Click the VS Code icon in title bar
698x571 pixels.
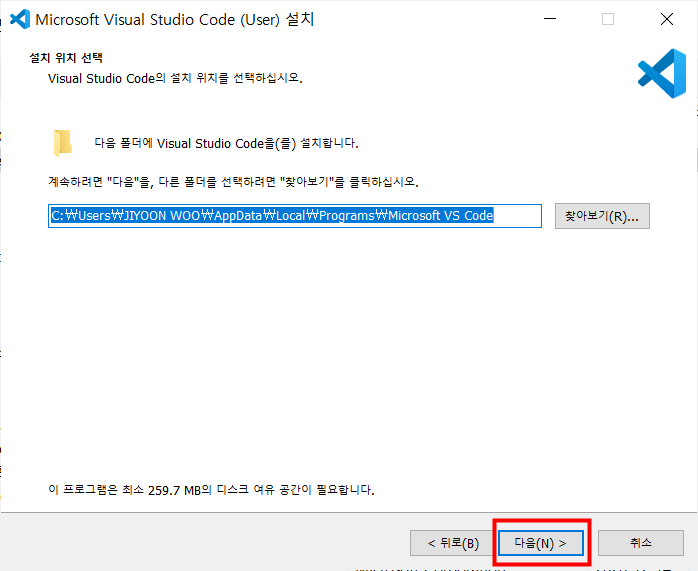pyautogui.click(x=20, y=20)
